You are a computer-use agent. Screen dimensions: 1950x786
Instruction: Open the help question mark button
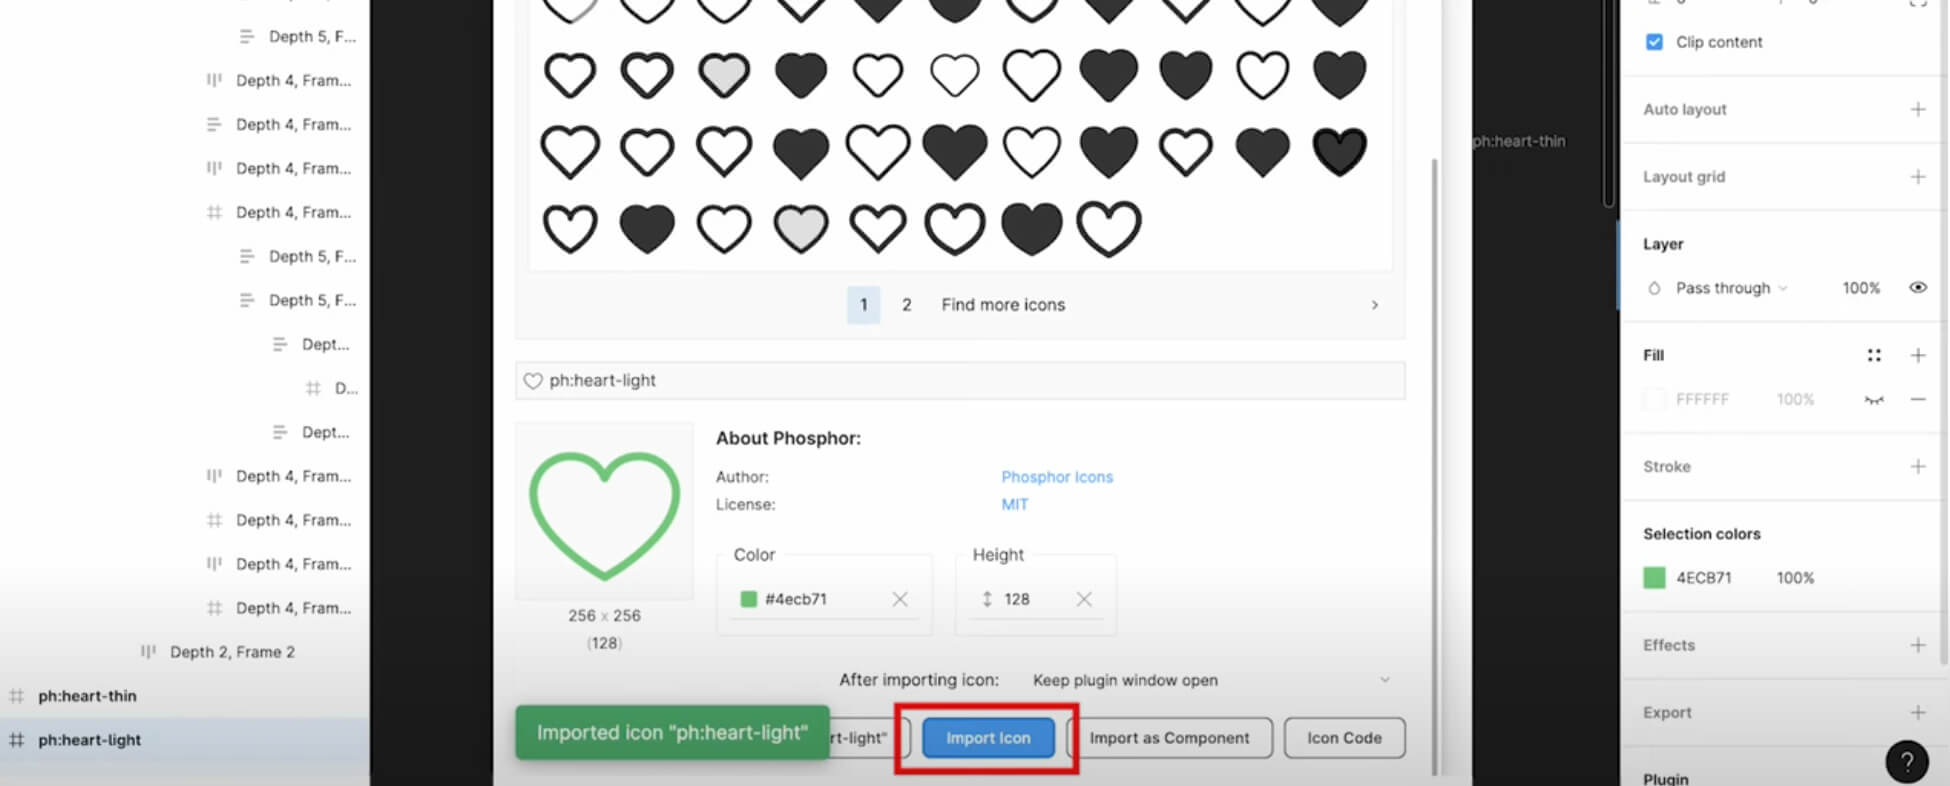[x=1906, y=762]
